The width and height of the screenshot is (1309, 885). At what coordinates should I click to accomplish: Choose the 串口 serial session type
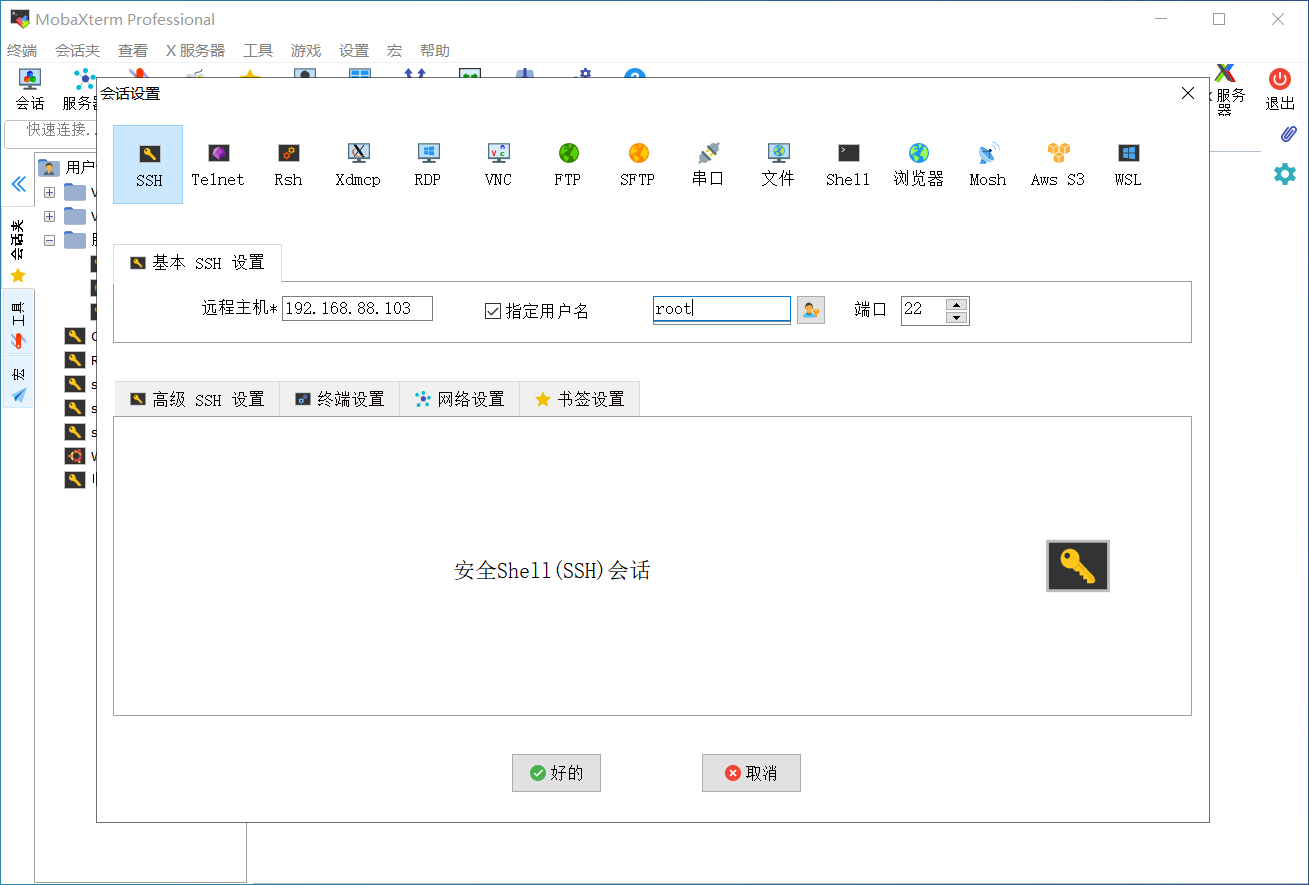tap(707, 162)
